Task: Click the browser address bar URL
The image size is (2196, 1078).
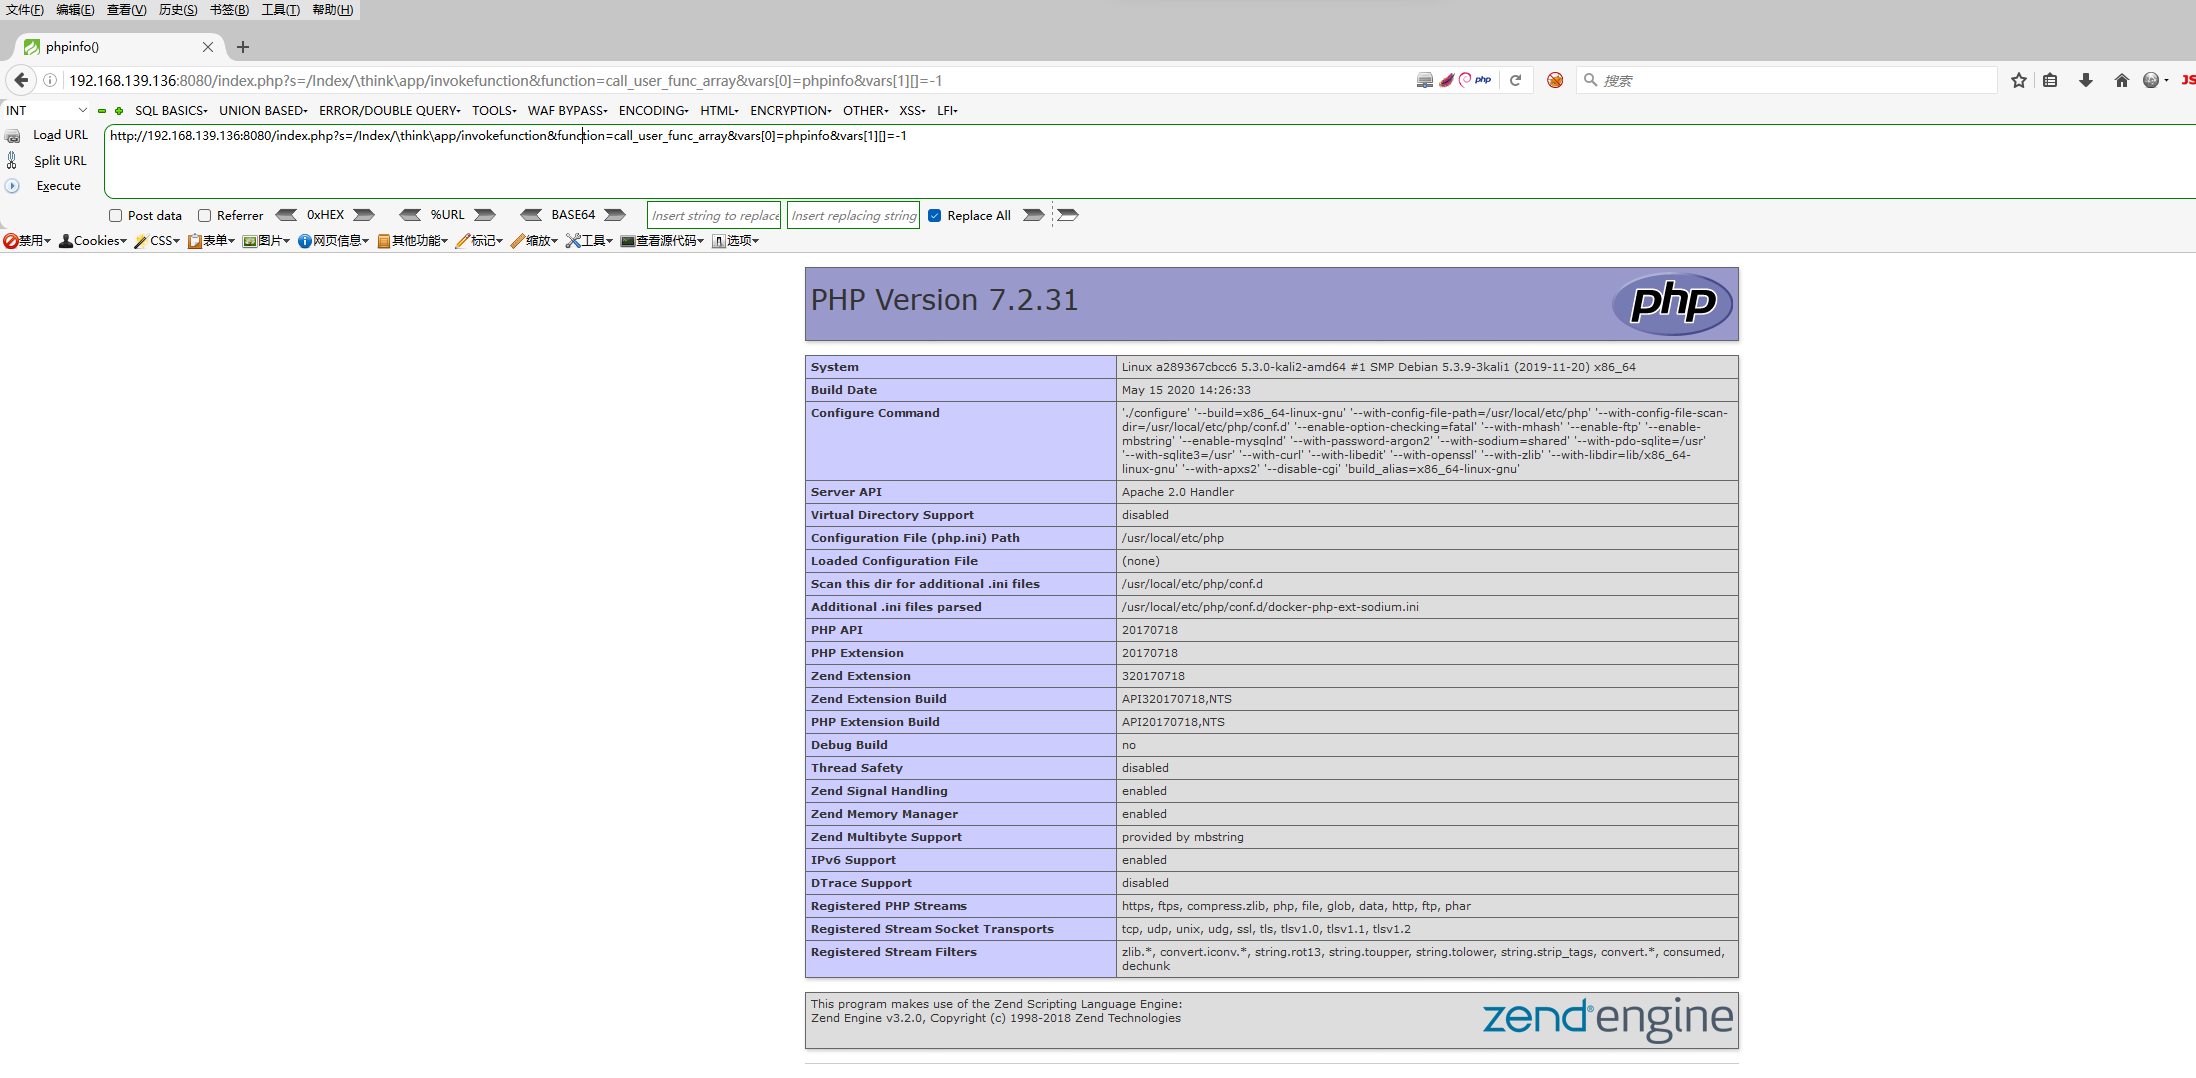Action: pyautogui.click(x=505, y=80)
